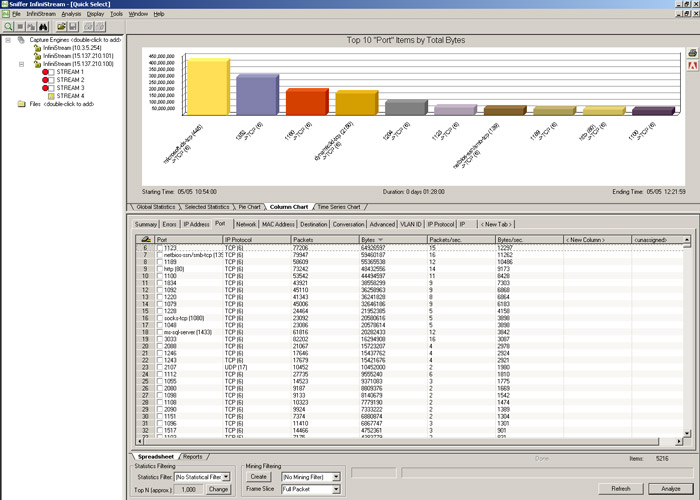Tick the checkbox for ms-sql-server (1433) row
Viewport: 700px width, 500px height.
pos(160,332)
